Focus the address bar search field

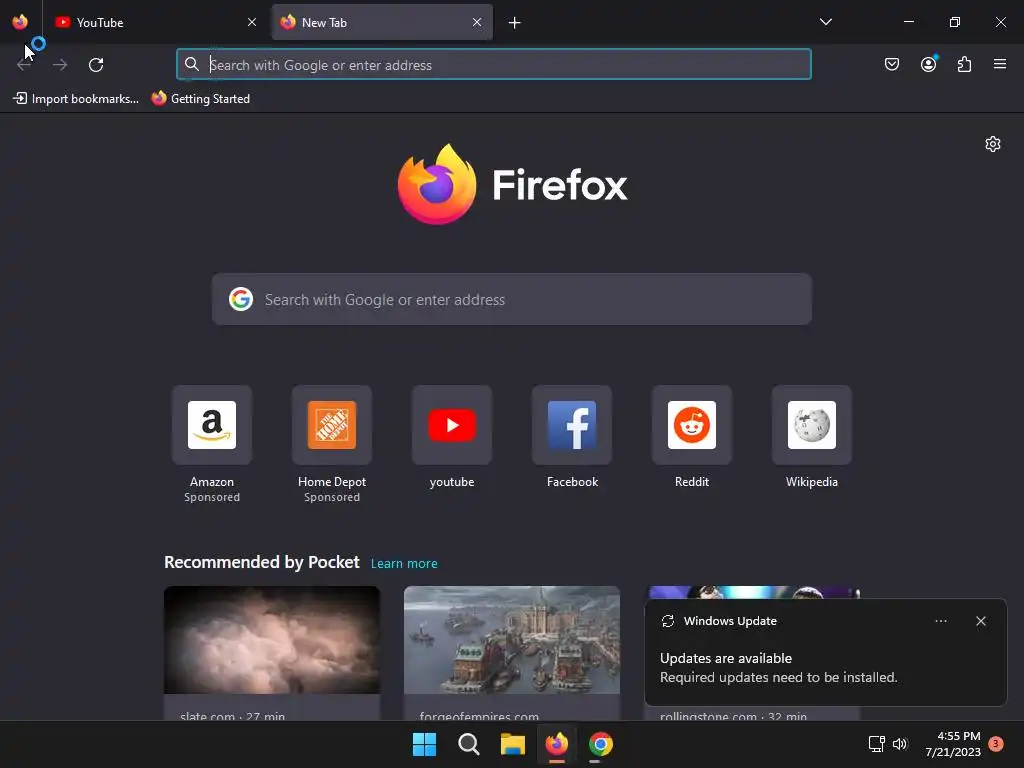pos(494,65)
